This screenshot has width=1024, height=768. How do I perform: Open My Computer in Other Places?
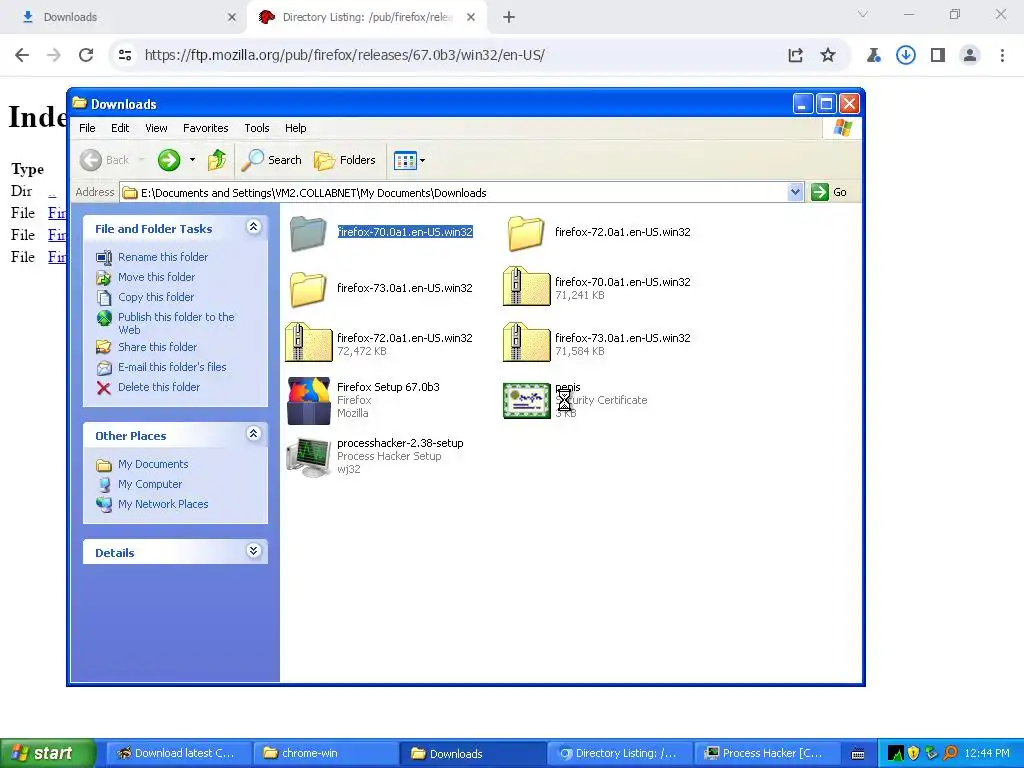coord(150,485)
